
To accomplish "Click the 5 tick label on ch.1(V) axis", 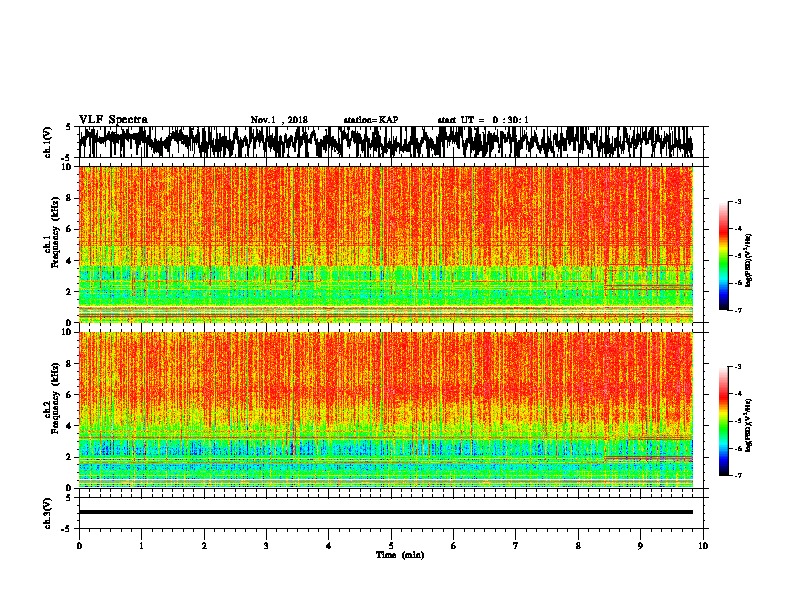I will point(69,127).
